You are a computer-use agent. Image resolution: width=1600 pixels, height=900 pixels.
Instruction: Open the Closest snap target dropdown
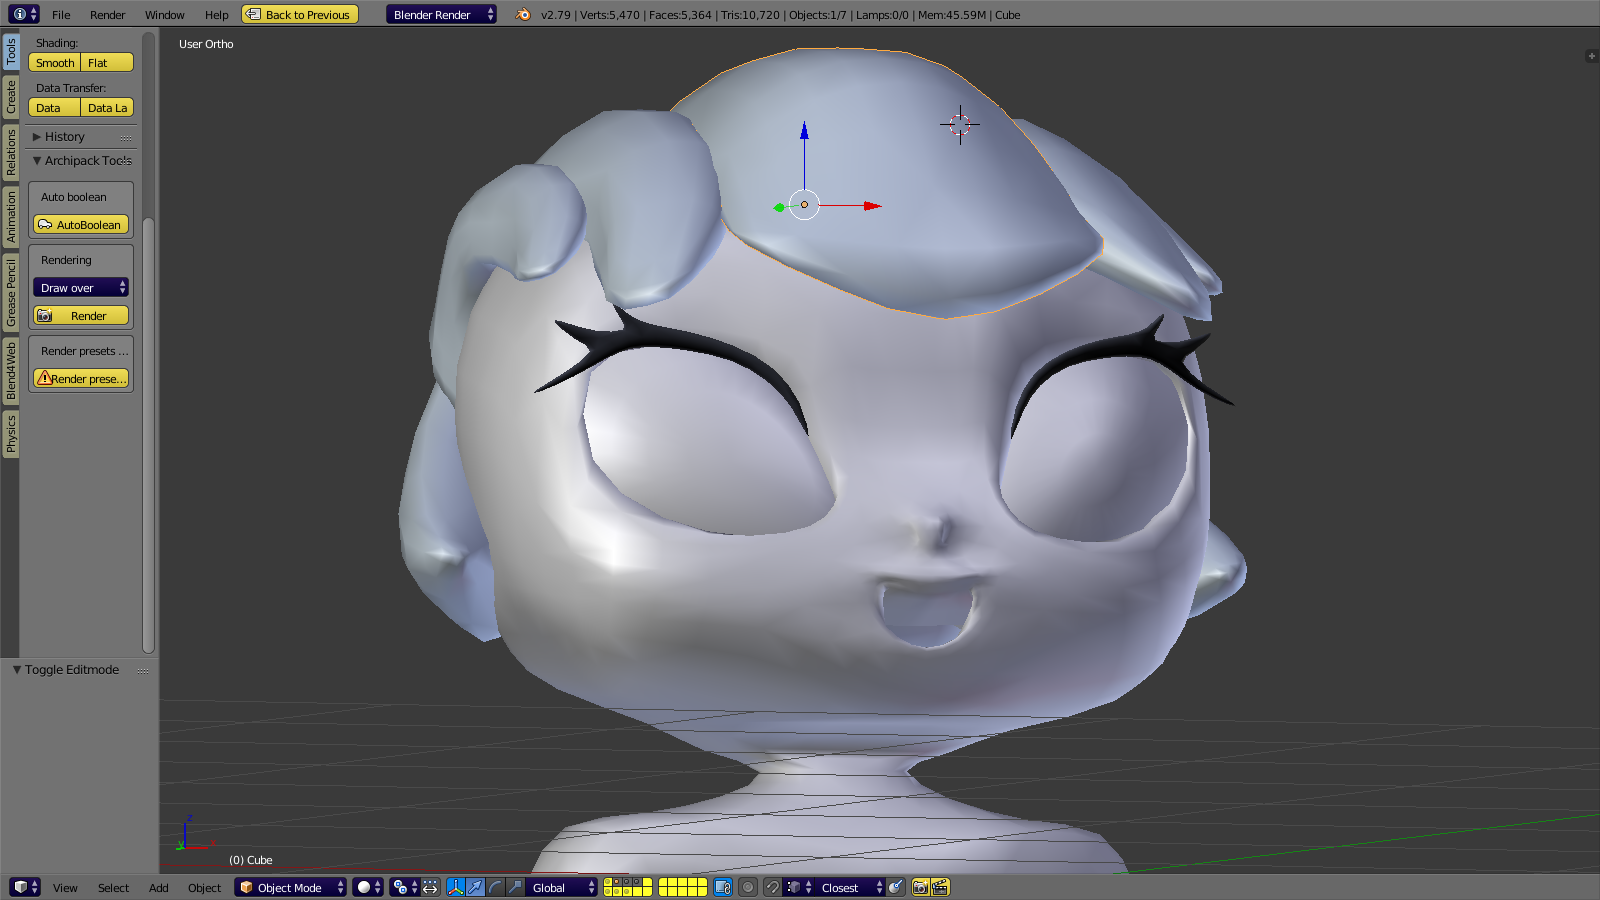[850, 887]
